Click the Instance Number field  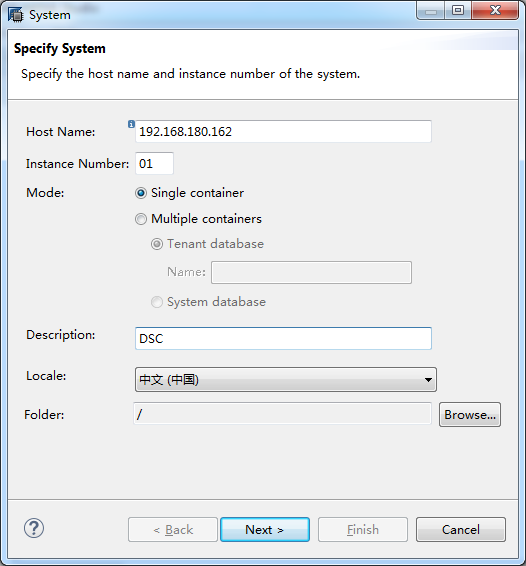tap(154, 164)
